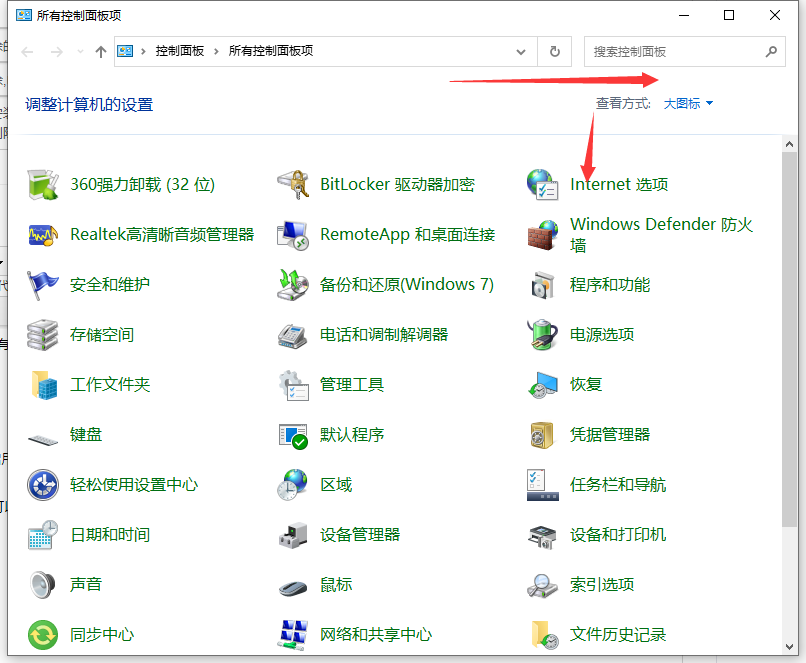Open the 索引选项 link

(x=602, y=585)
